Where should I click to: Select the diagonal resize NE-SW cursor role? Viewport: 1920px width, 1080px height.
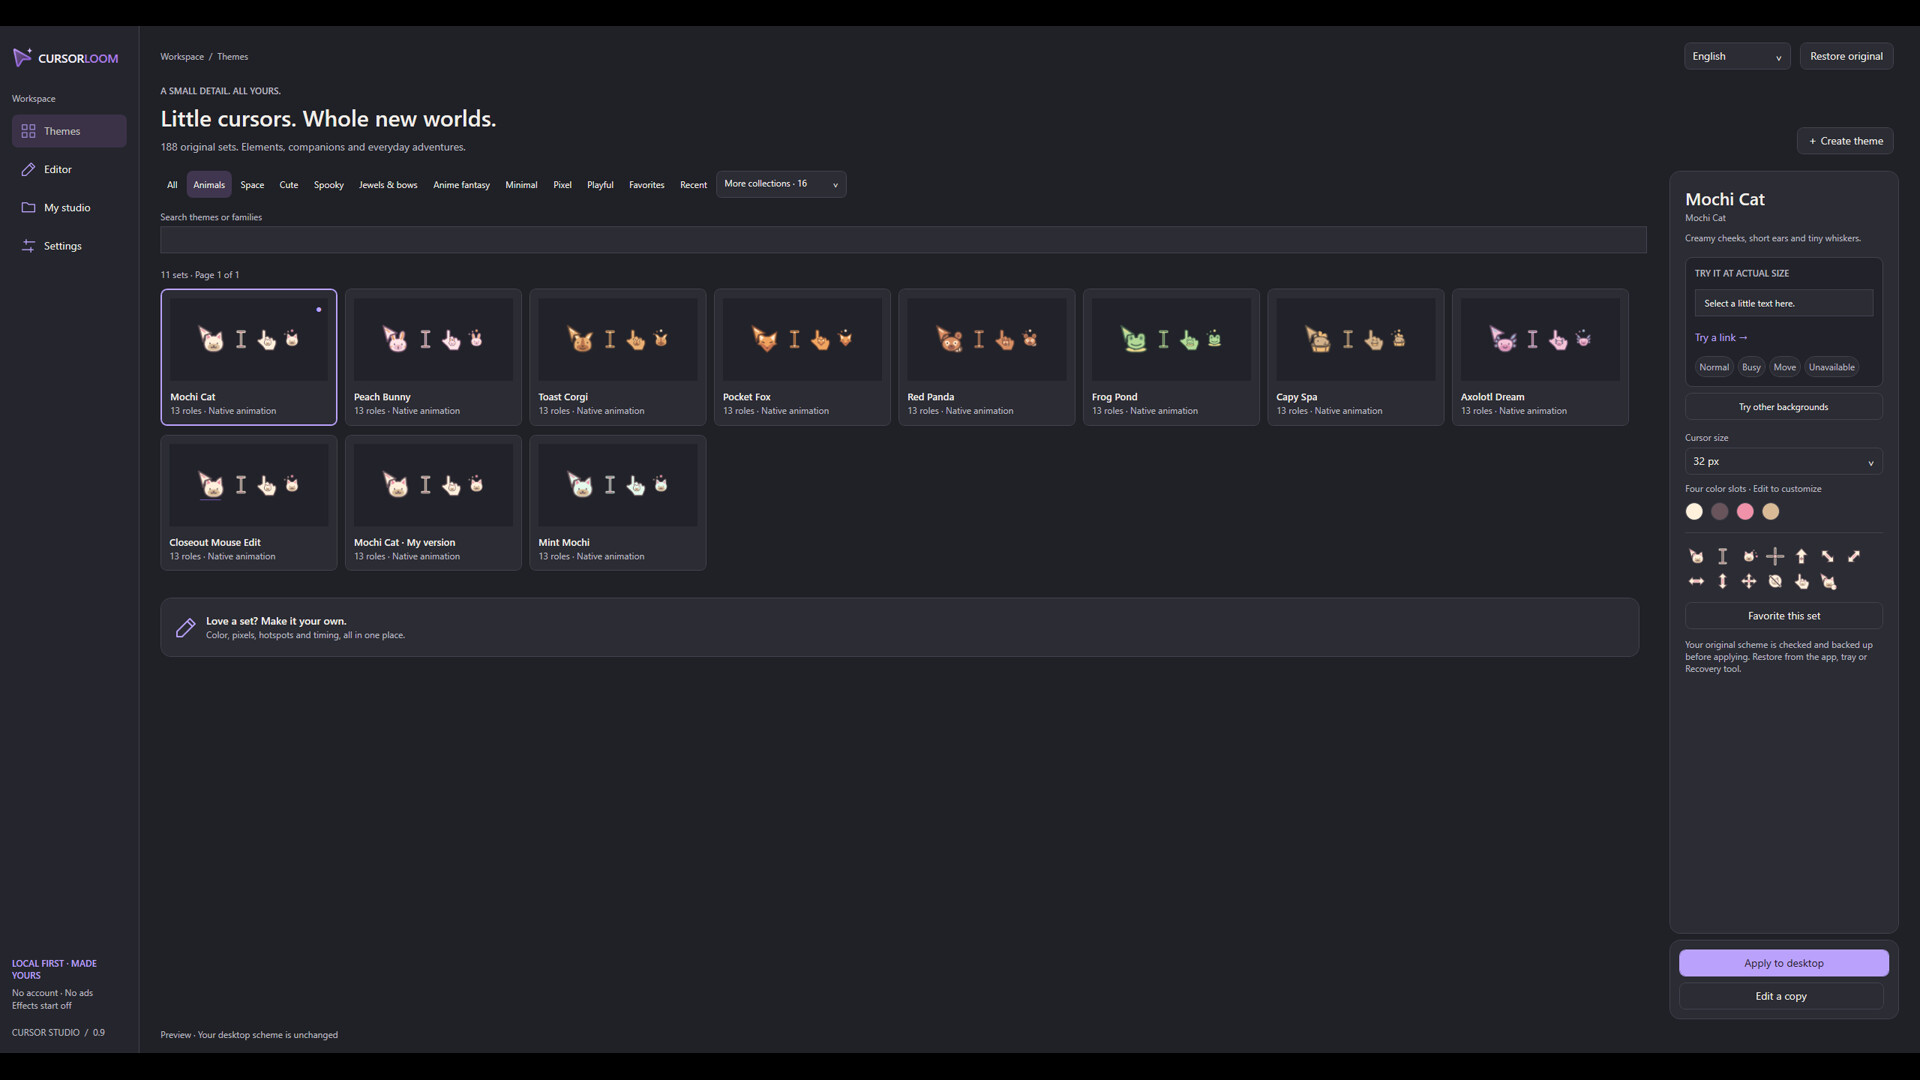[1854, 556]
